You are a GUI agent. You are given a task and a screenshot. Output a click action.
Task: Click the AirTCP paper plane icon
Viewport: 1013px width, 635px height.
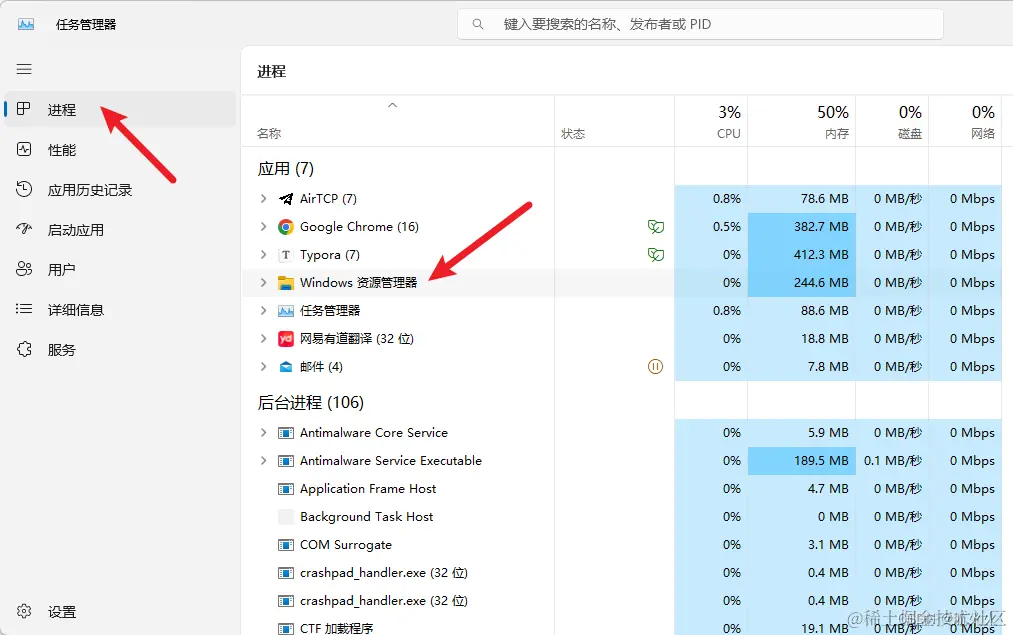pyautogui.click(x=286, y=198)
